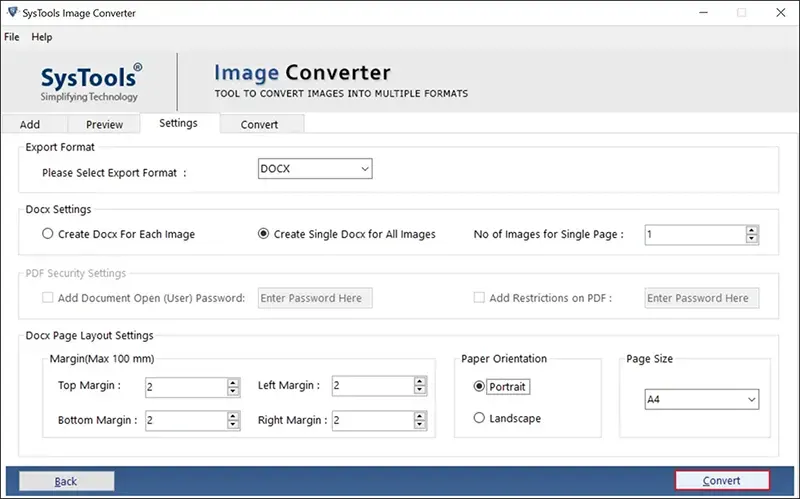Viewport: 800px width, 499px height.
Task: Open the Page Size A4 dropdown
Action: point(702,400)
